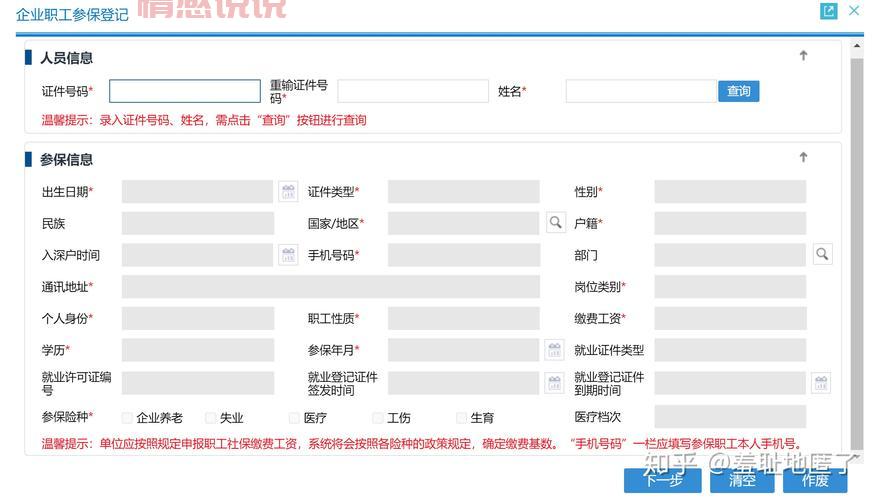Image resolution: width=881 pixels, height=500 pixels.
Task: Close the 企业职工参保登记 dialog
Action: coord(854,10)
